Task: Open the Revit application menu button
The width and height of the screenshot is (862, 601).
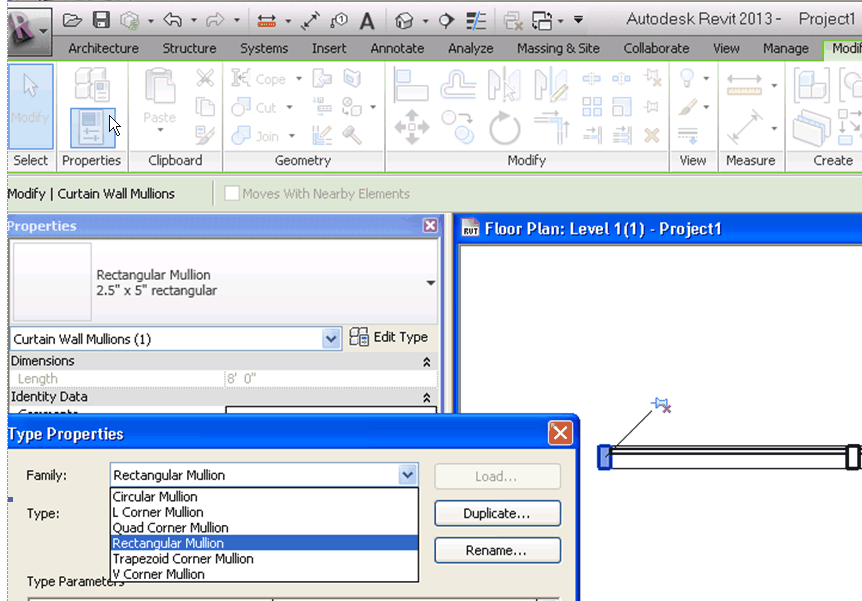Action: click(x=30, y=31)
